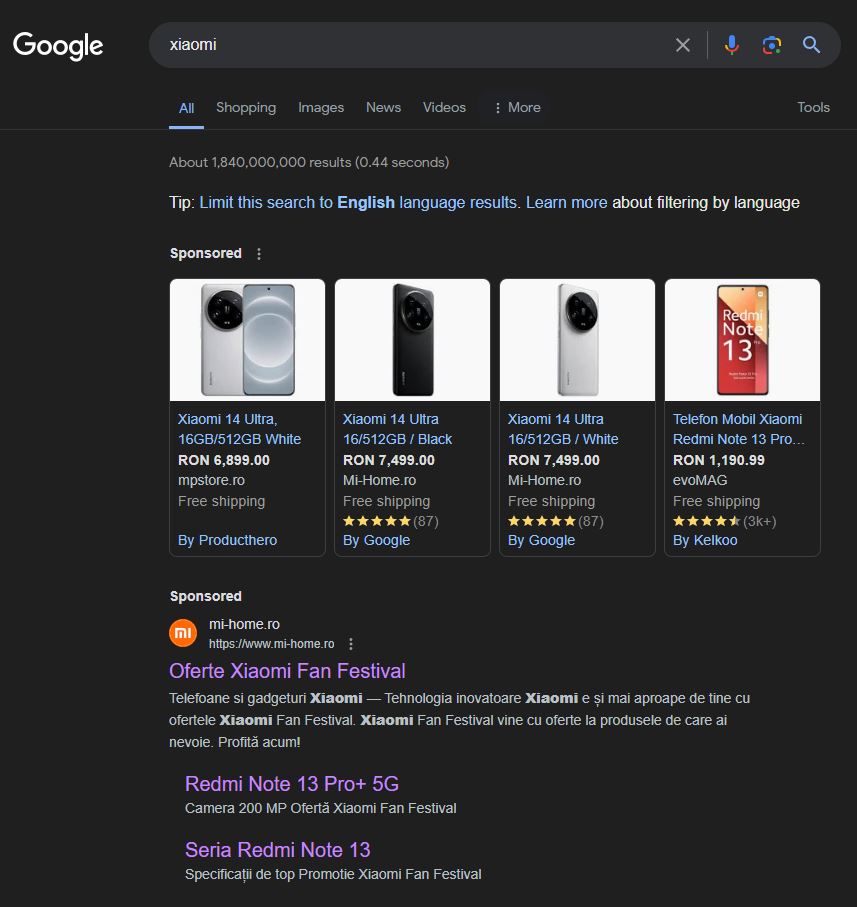Open the Xiaomi 14 Ultra white and grey phone image
The width and height of the screenshot is (857, 907).
248,340
